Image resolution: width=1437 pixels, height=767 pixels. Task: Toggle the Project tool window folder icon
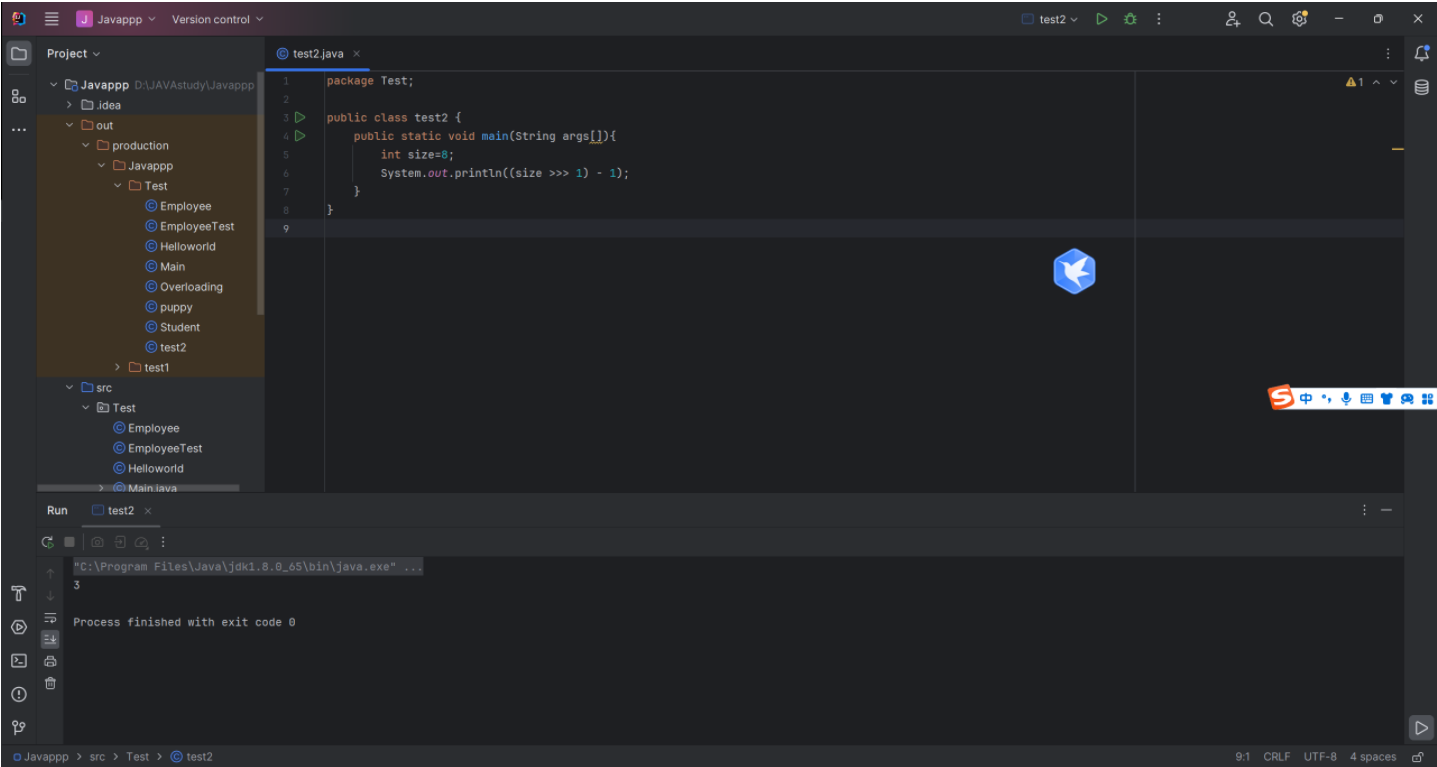(x=18, y=54)
